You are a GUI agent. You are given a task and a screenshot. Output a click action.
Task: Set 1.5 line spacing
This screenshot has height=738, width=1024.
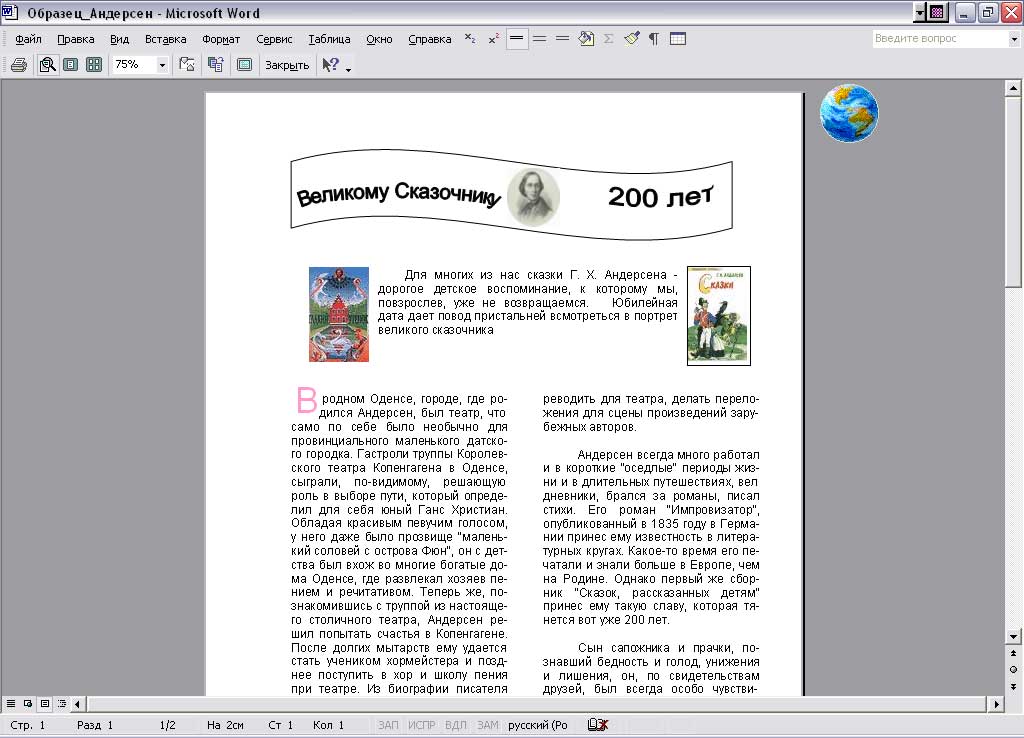pos(539,39)
